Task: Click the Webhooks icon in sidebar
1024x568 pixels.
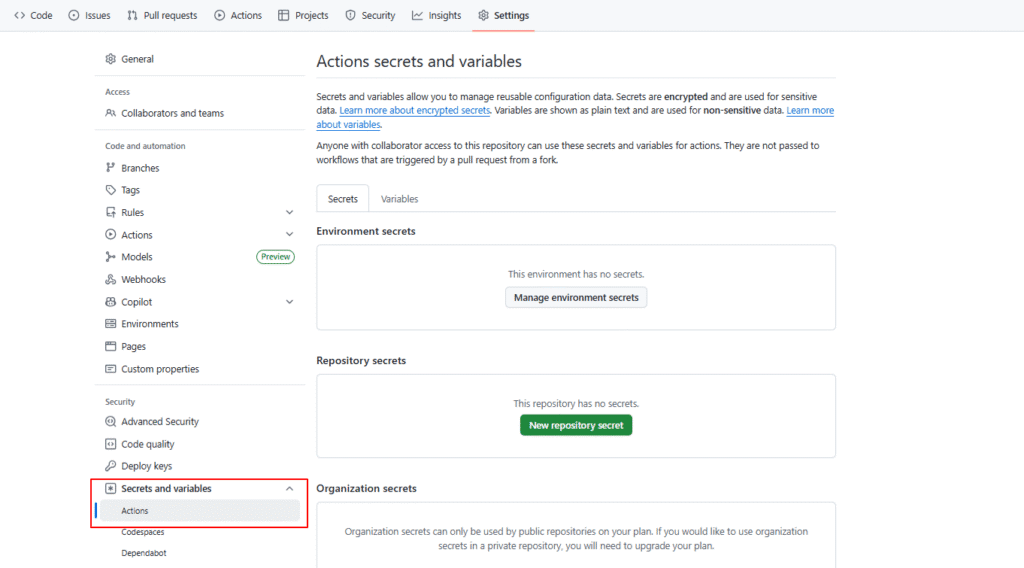Action: 111,280
